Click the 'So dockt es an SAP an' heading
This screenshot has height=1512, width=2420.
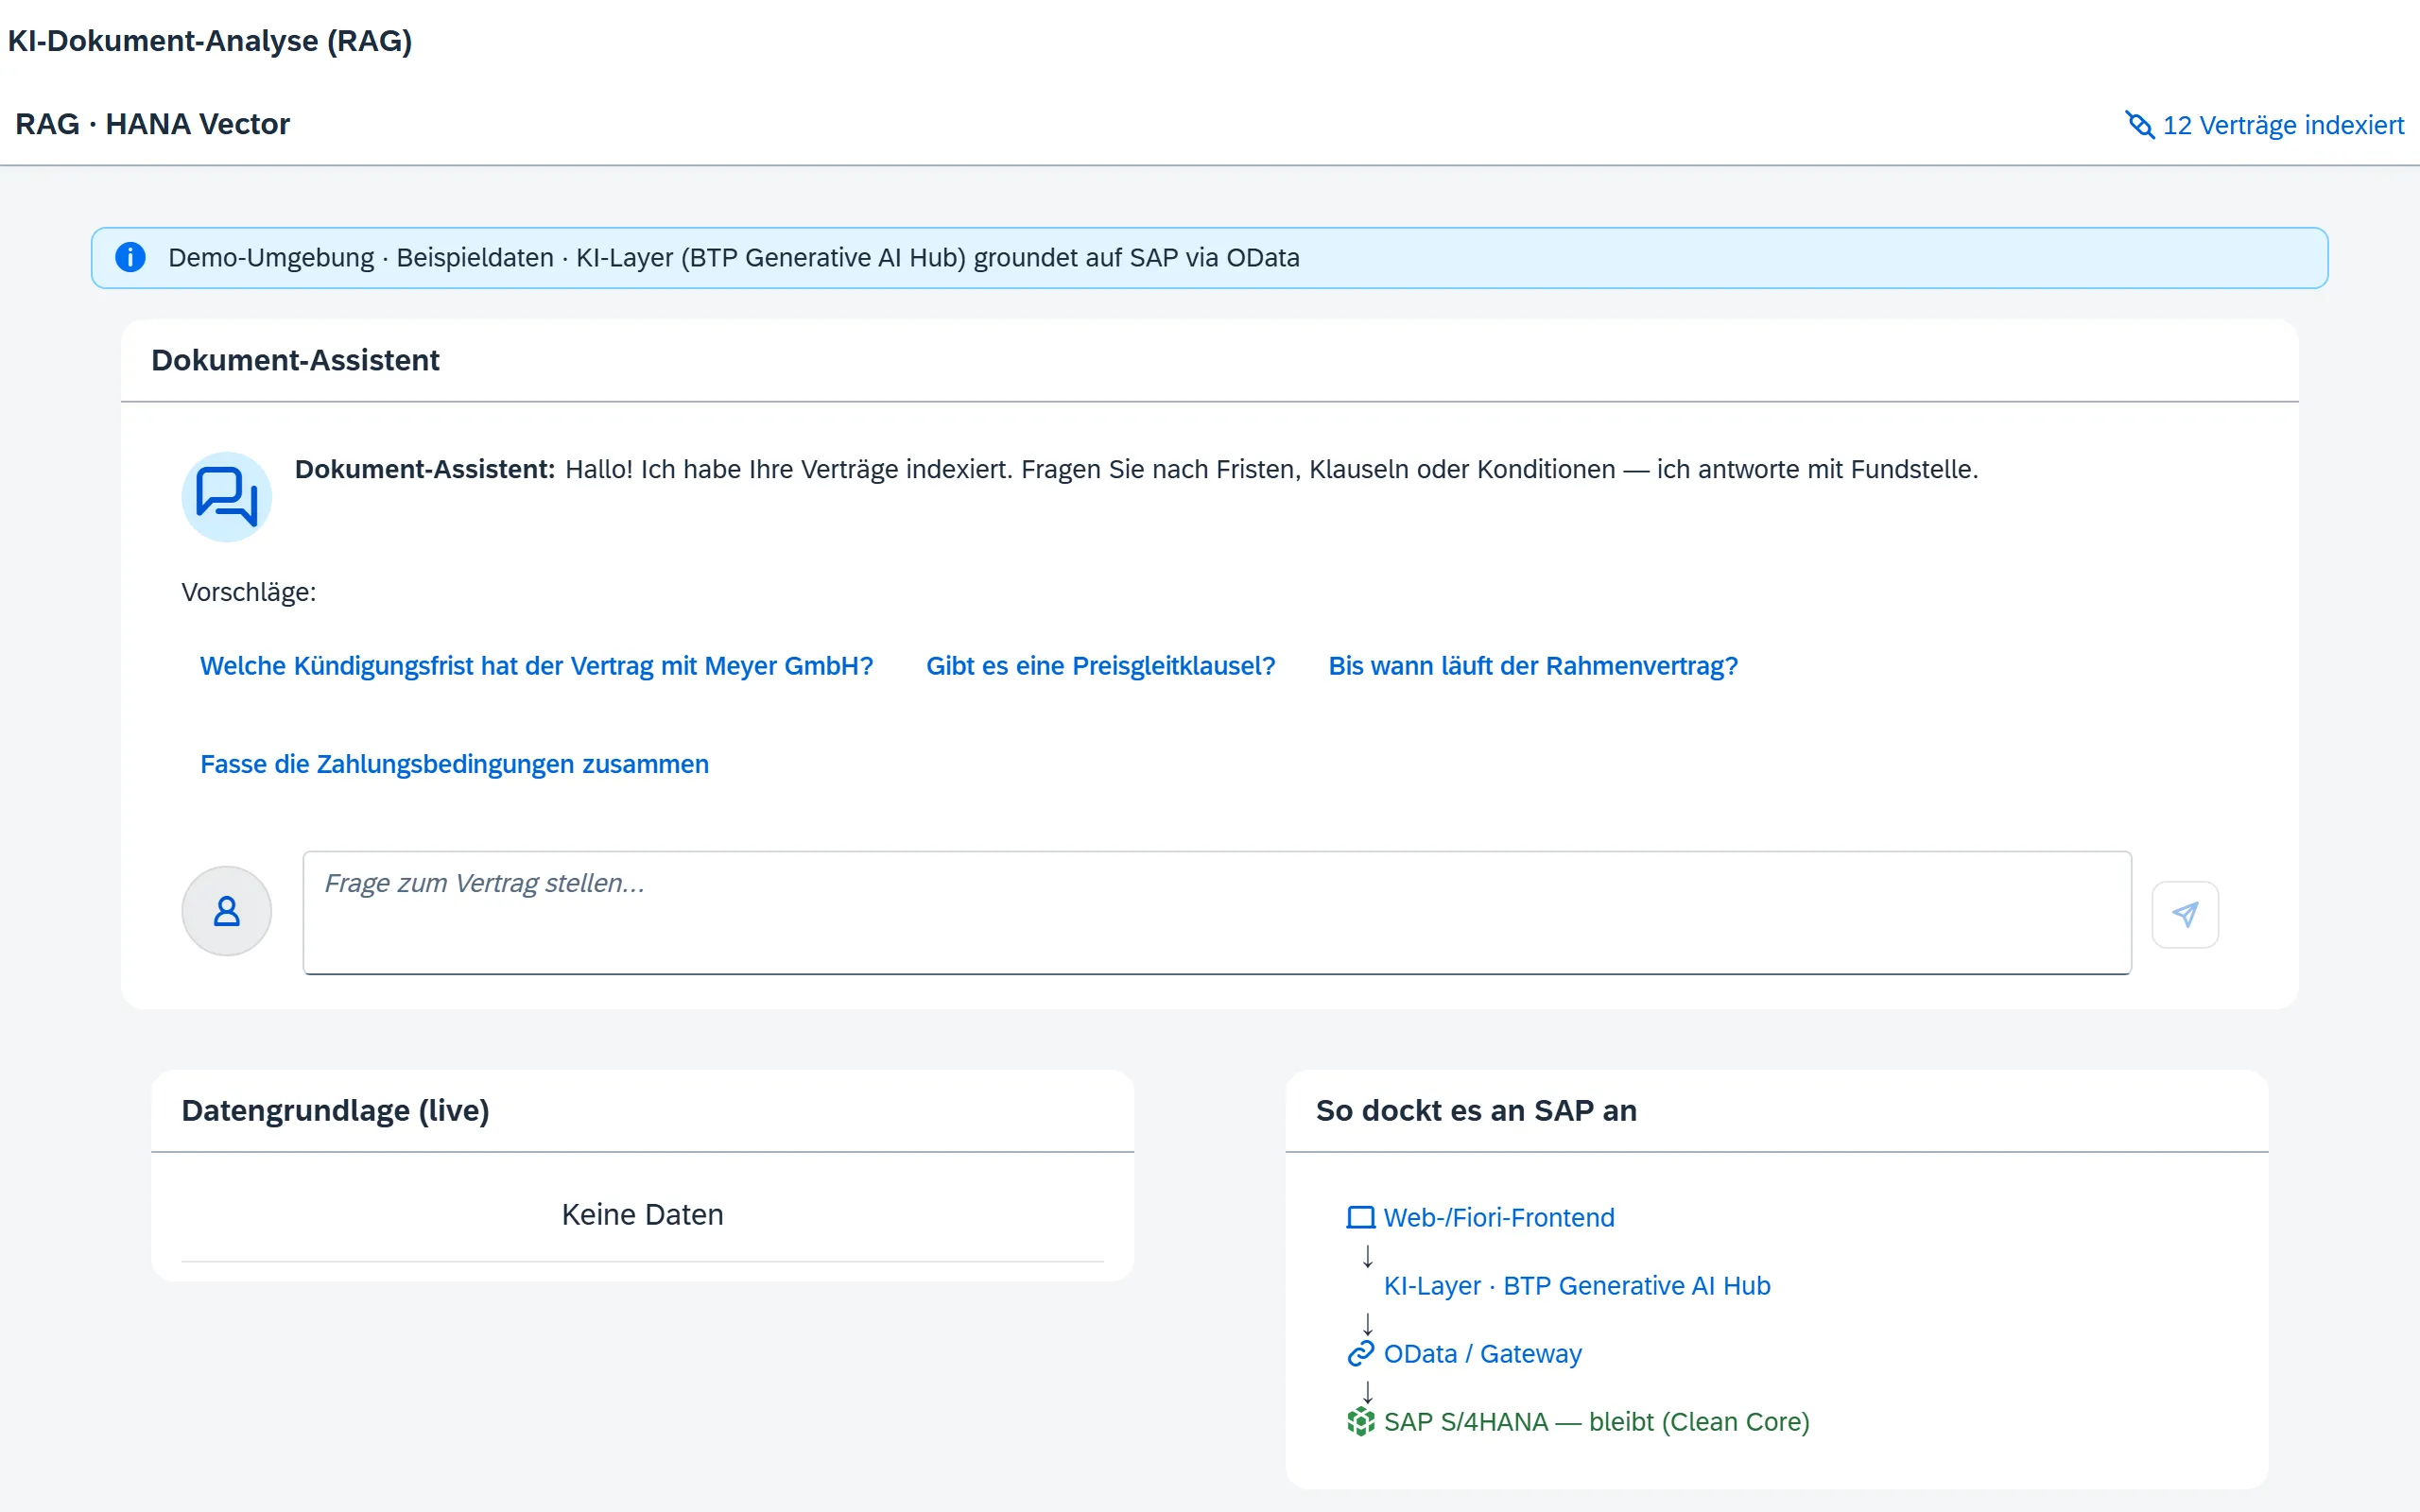tap(1476, 1110)
